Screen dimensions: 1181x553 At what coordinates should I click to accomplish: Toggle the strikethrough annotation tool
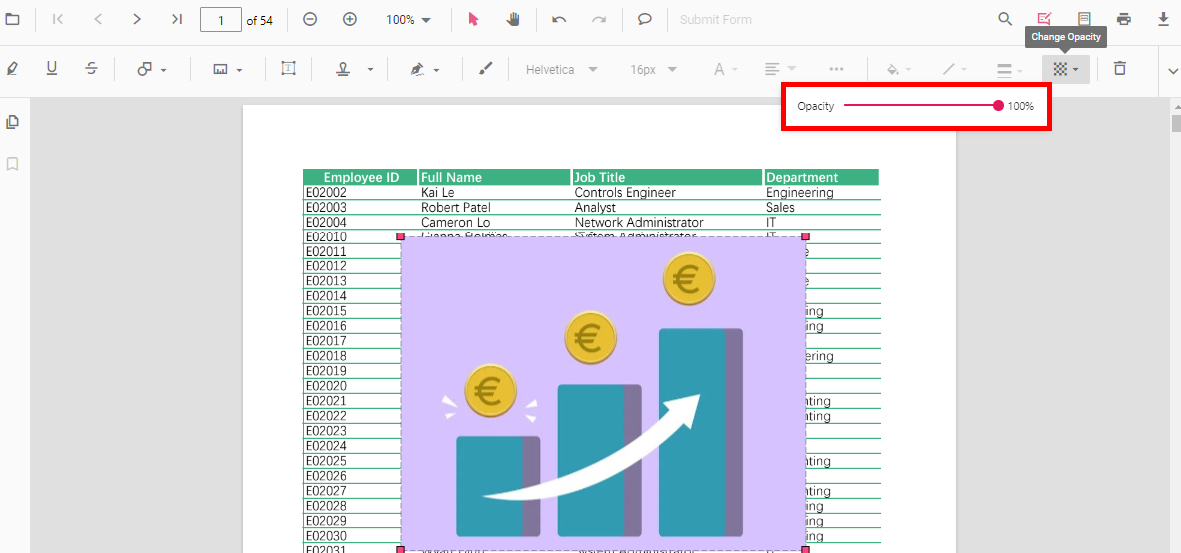click(91, 69)
